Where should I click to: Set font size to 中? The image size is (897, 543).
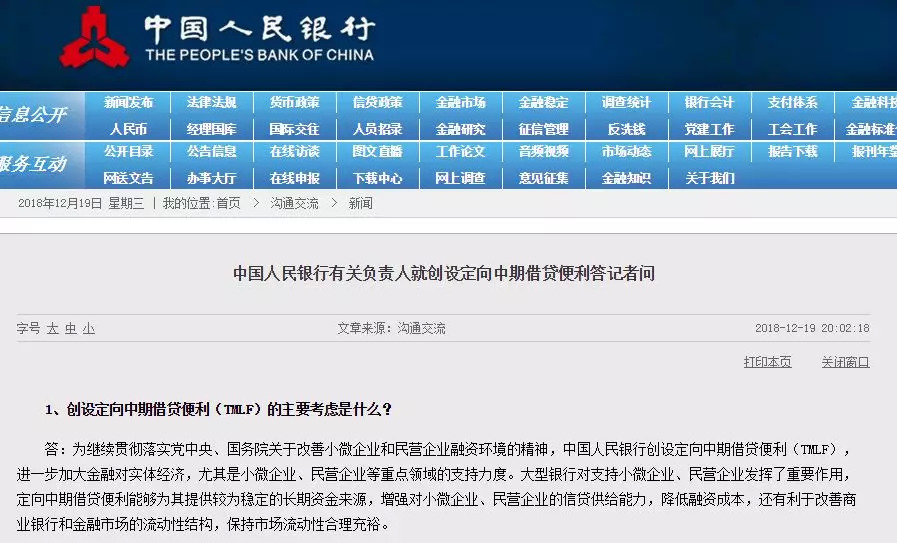pos(71,328)
